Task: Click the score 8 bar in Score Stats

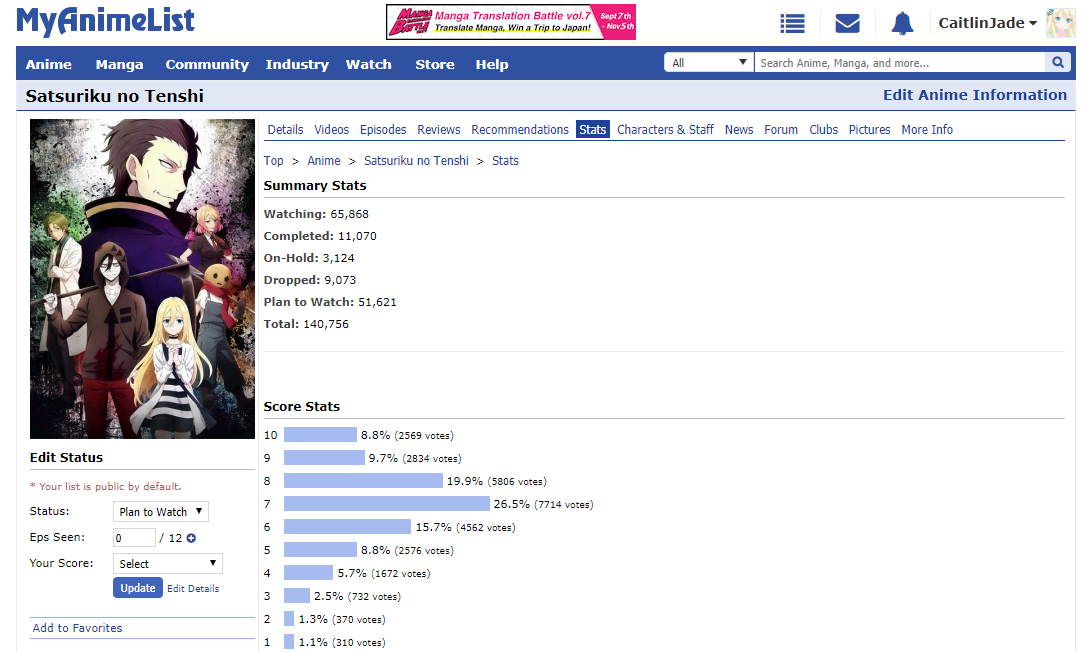Action: coord(363,481)
